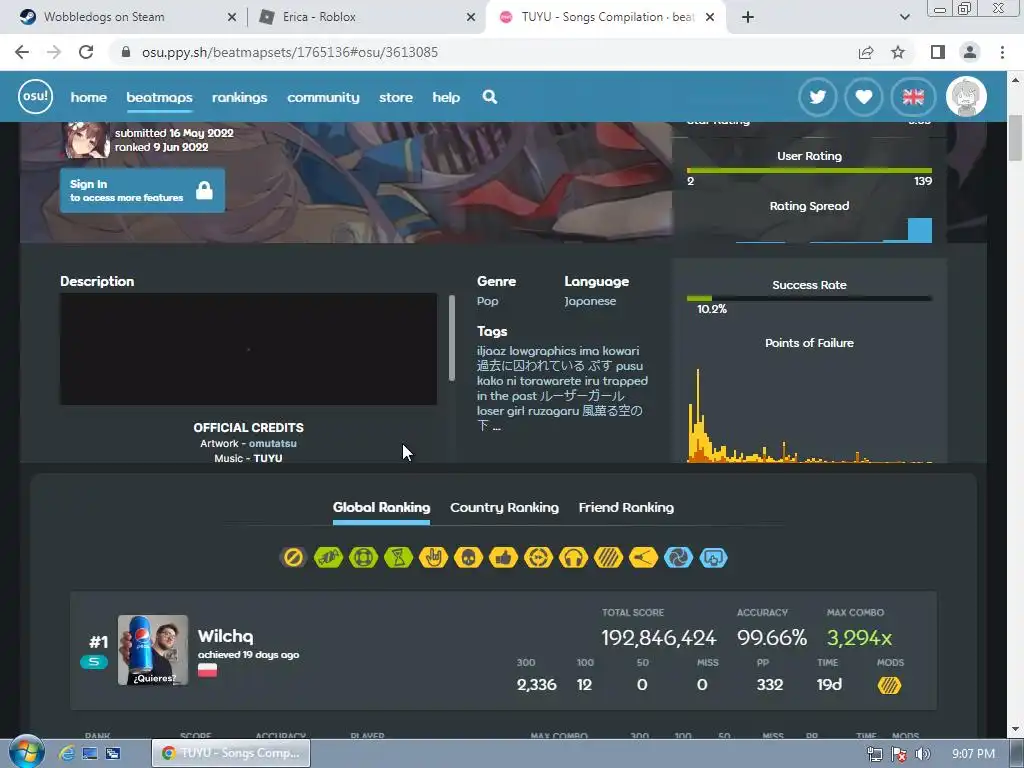
Task: Switch to Country Ranking tab
Action: coord(504,507)
